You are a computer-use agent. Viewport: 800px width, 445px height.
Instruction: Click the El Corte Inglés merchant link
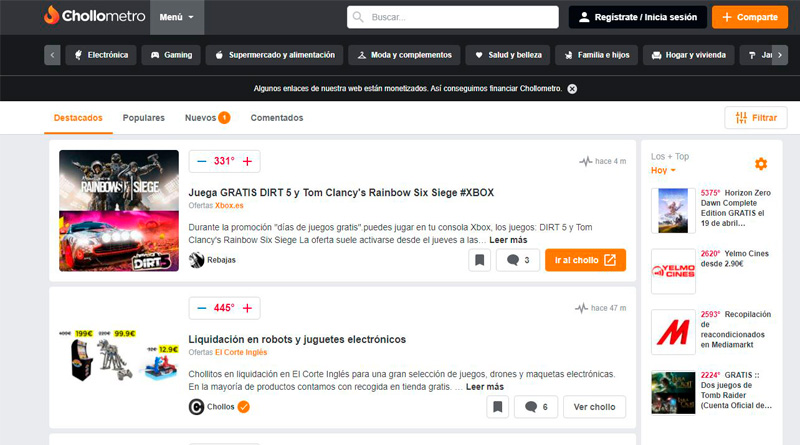pyautogui.click(x=241, y=353)
